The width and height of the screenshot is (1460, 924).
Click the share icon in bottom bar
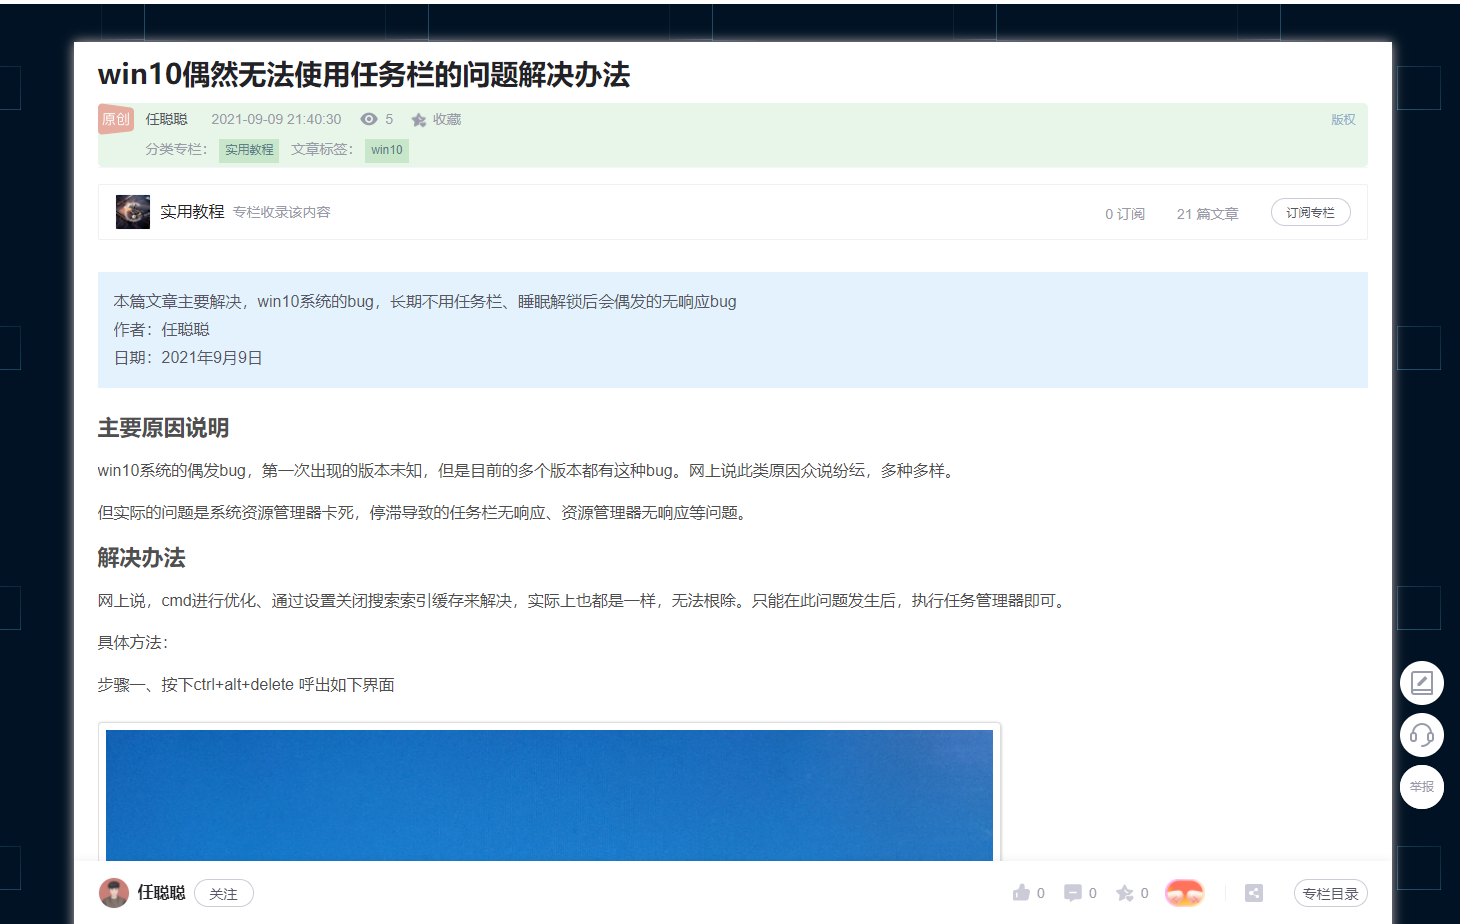tap(1254, 893)
